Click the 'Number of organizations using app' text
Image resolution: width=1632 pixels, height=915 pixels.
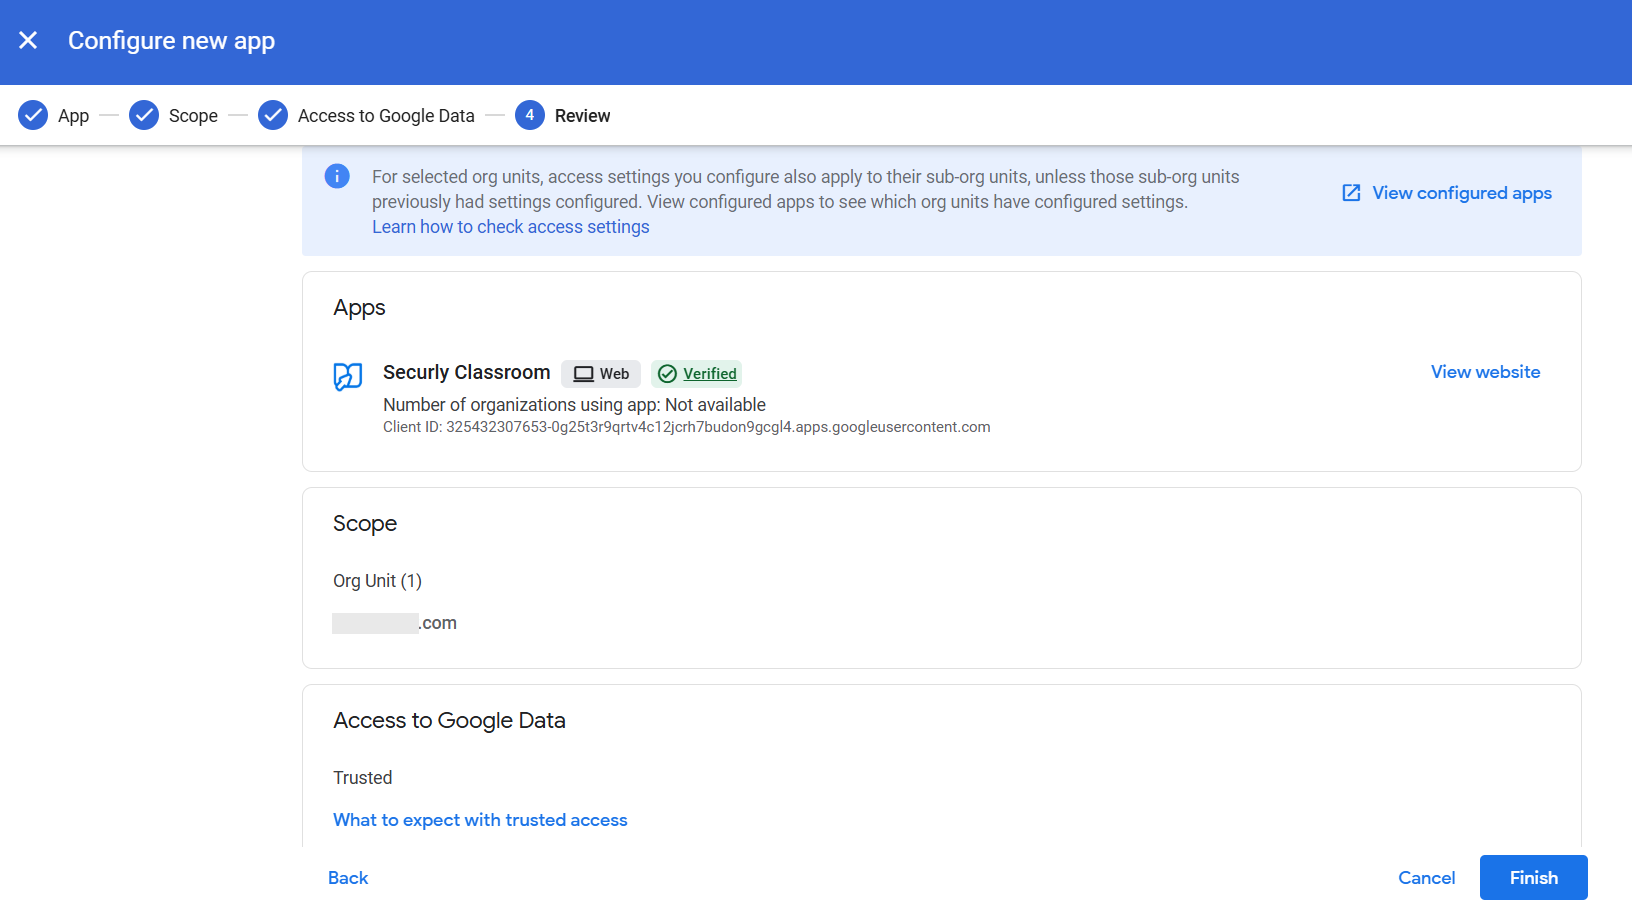[574, 405]
